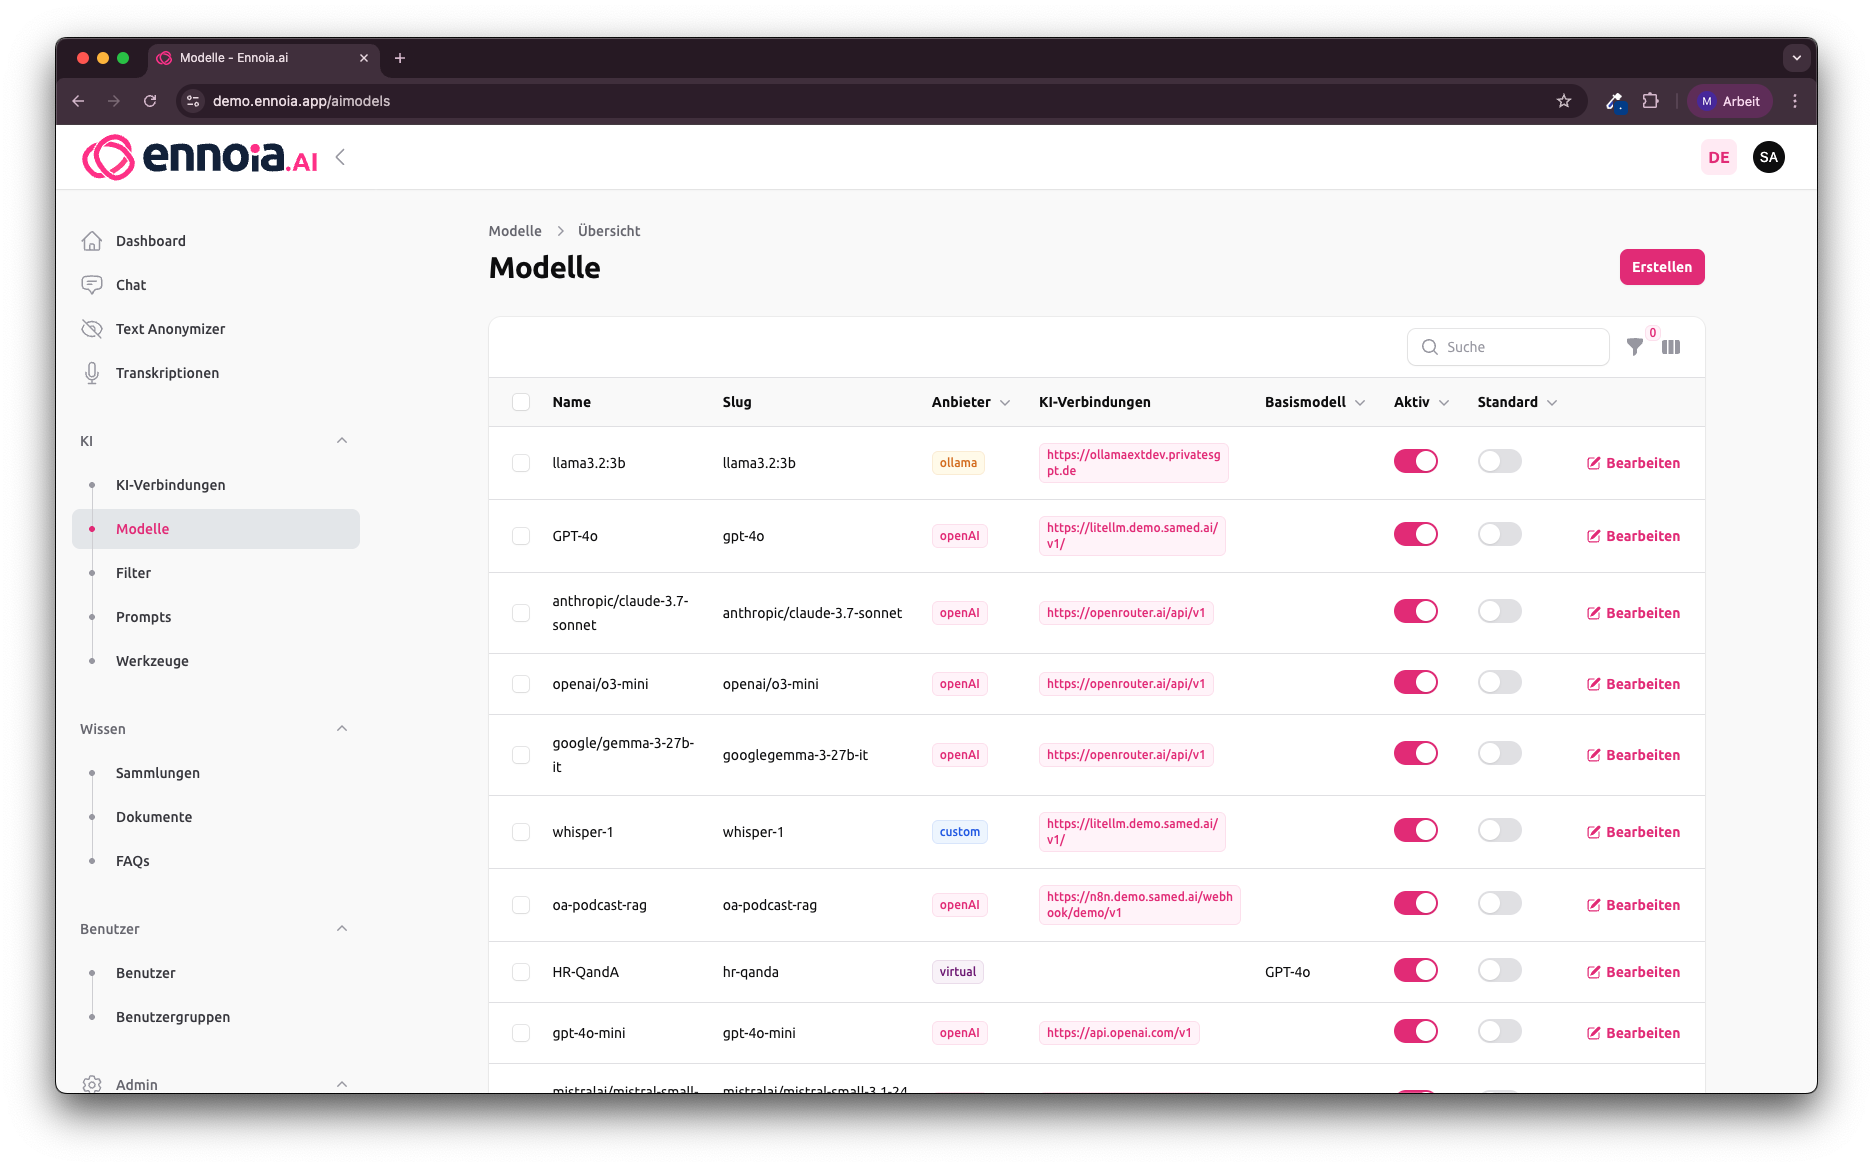The height and width of the screenshot is (1167, 1873).
Task: Open the column visibility icon
Action: click(x=1671, y=347)
